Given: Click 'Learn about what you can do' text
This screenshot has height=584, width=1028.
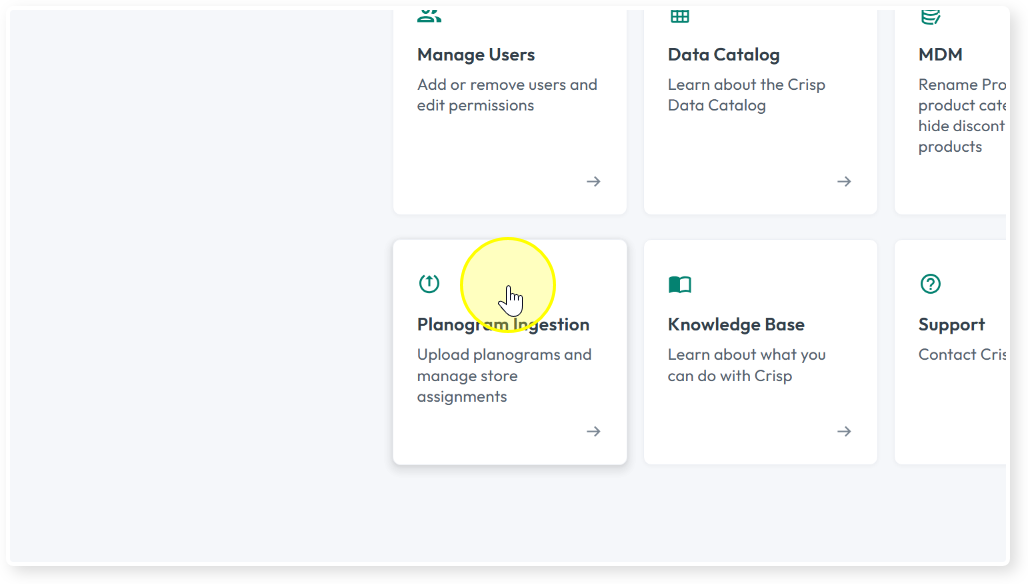Looking at the screenshot, I should (x=747, y=365).
